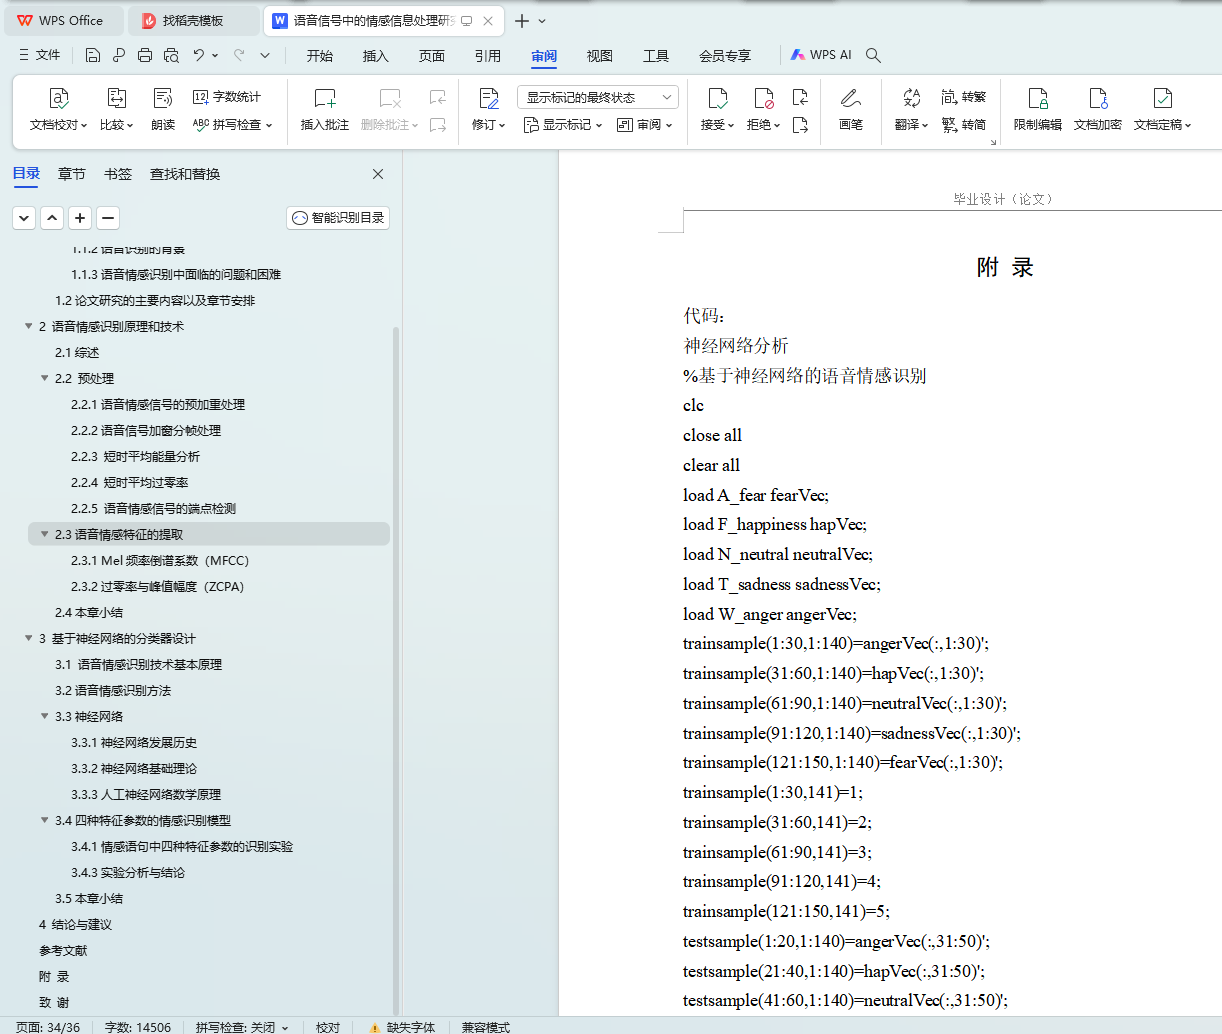Expand the quick access customize chevron
Viewport: 1222px width, 1034px height.
point(265,55)
